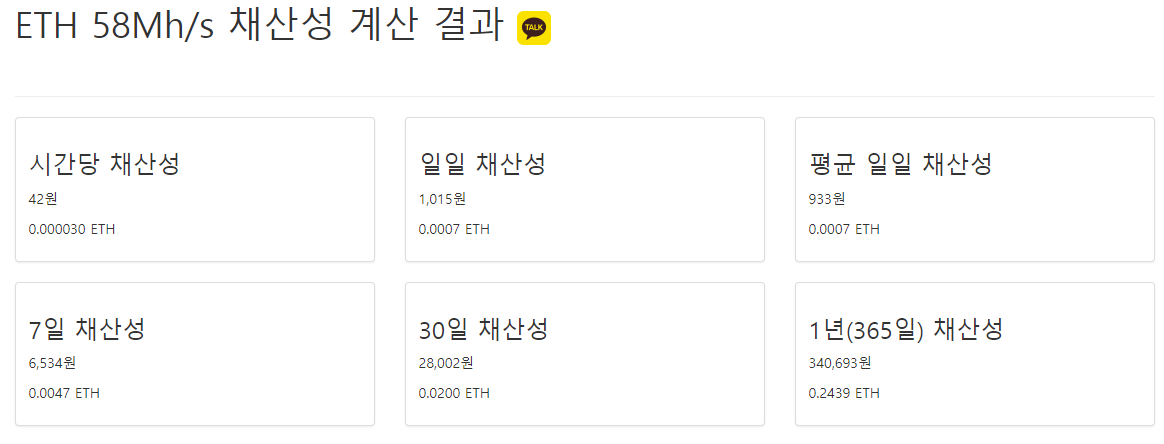The width and height of the screenshot is (1164, 444).
Task: Click the 42원 hourly profit value
Action: (x=44, y=199)
